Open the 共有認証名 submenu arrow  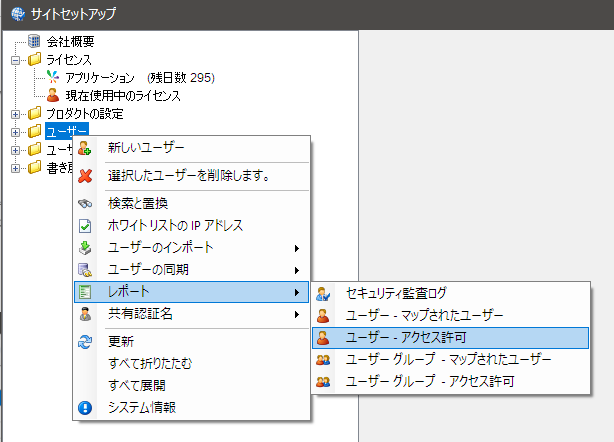pyautogui.click(x=297, y=314)
